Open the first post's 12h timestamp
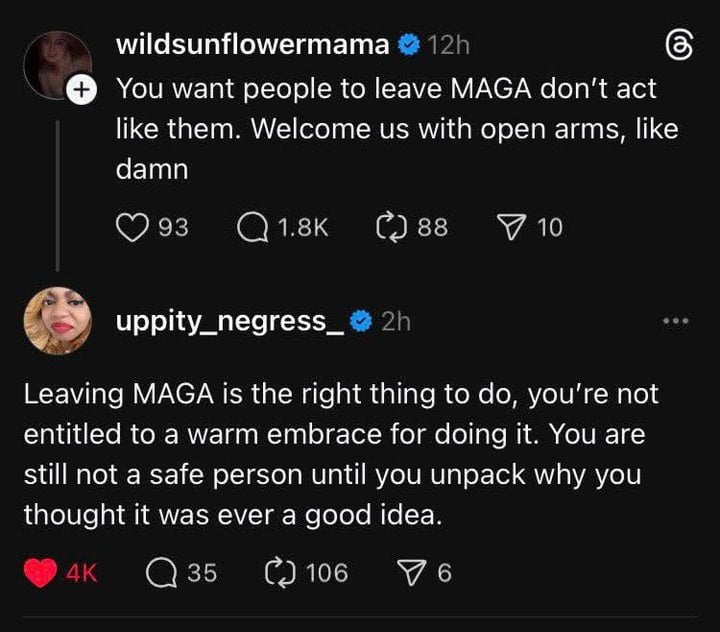Image resolution: width=720 pixels, height=632 pixels. coord(448,44)
